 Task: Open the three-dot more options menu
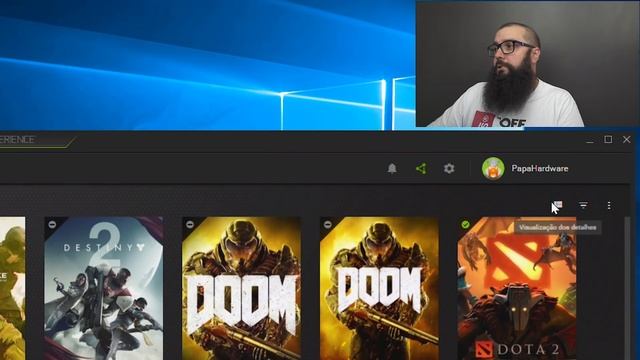coord(609,205)
